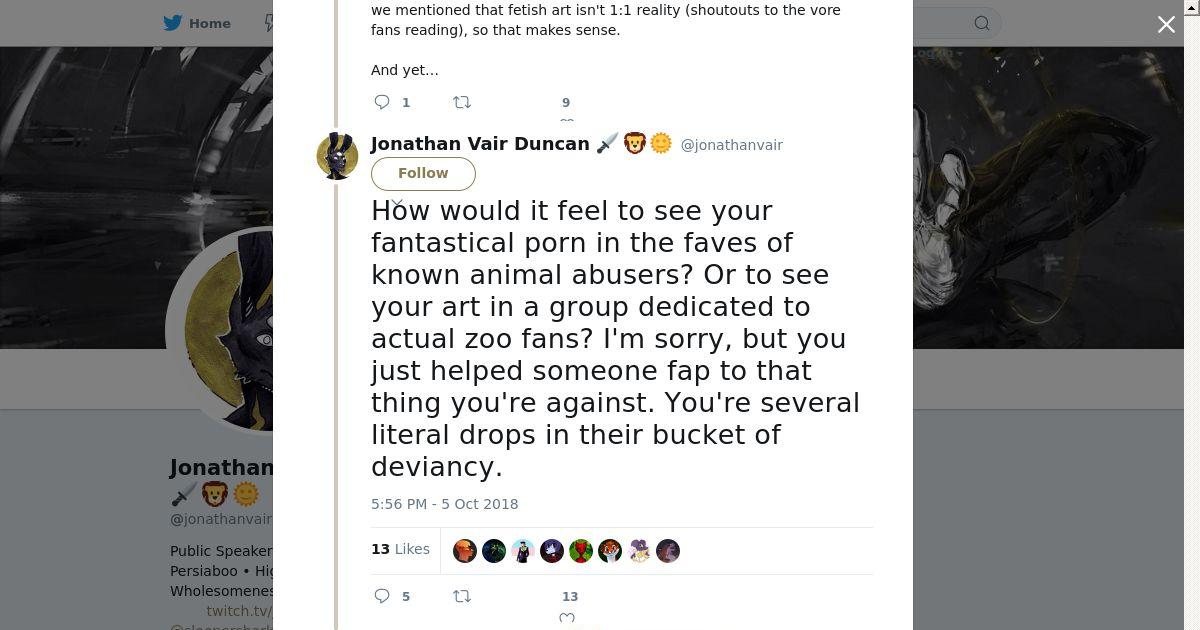Open the 13 Likes list
The width and height of the screenshot is (1200, 630).
point(400,549)
